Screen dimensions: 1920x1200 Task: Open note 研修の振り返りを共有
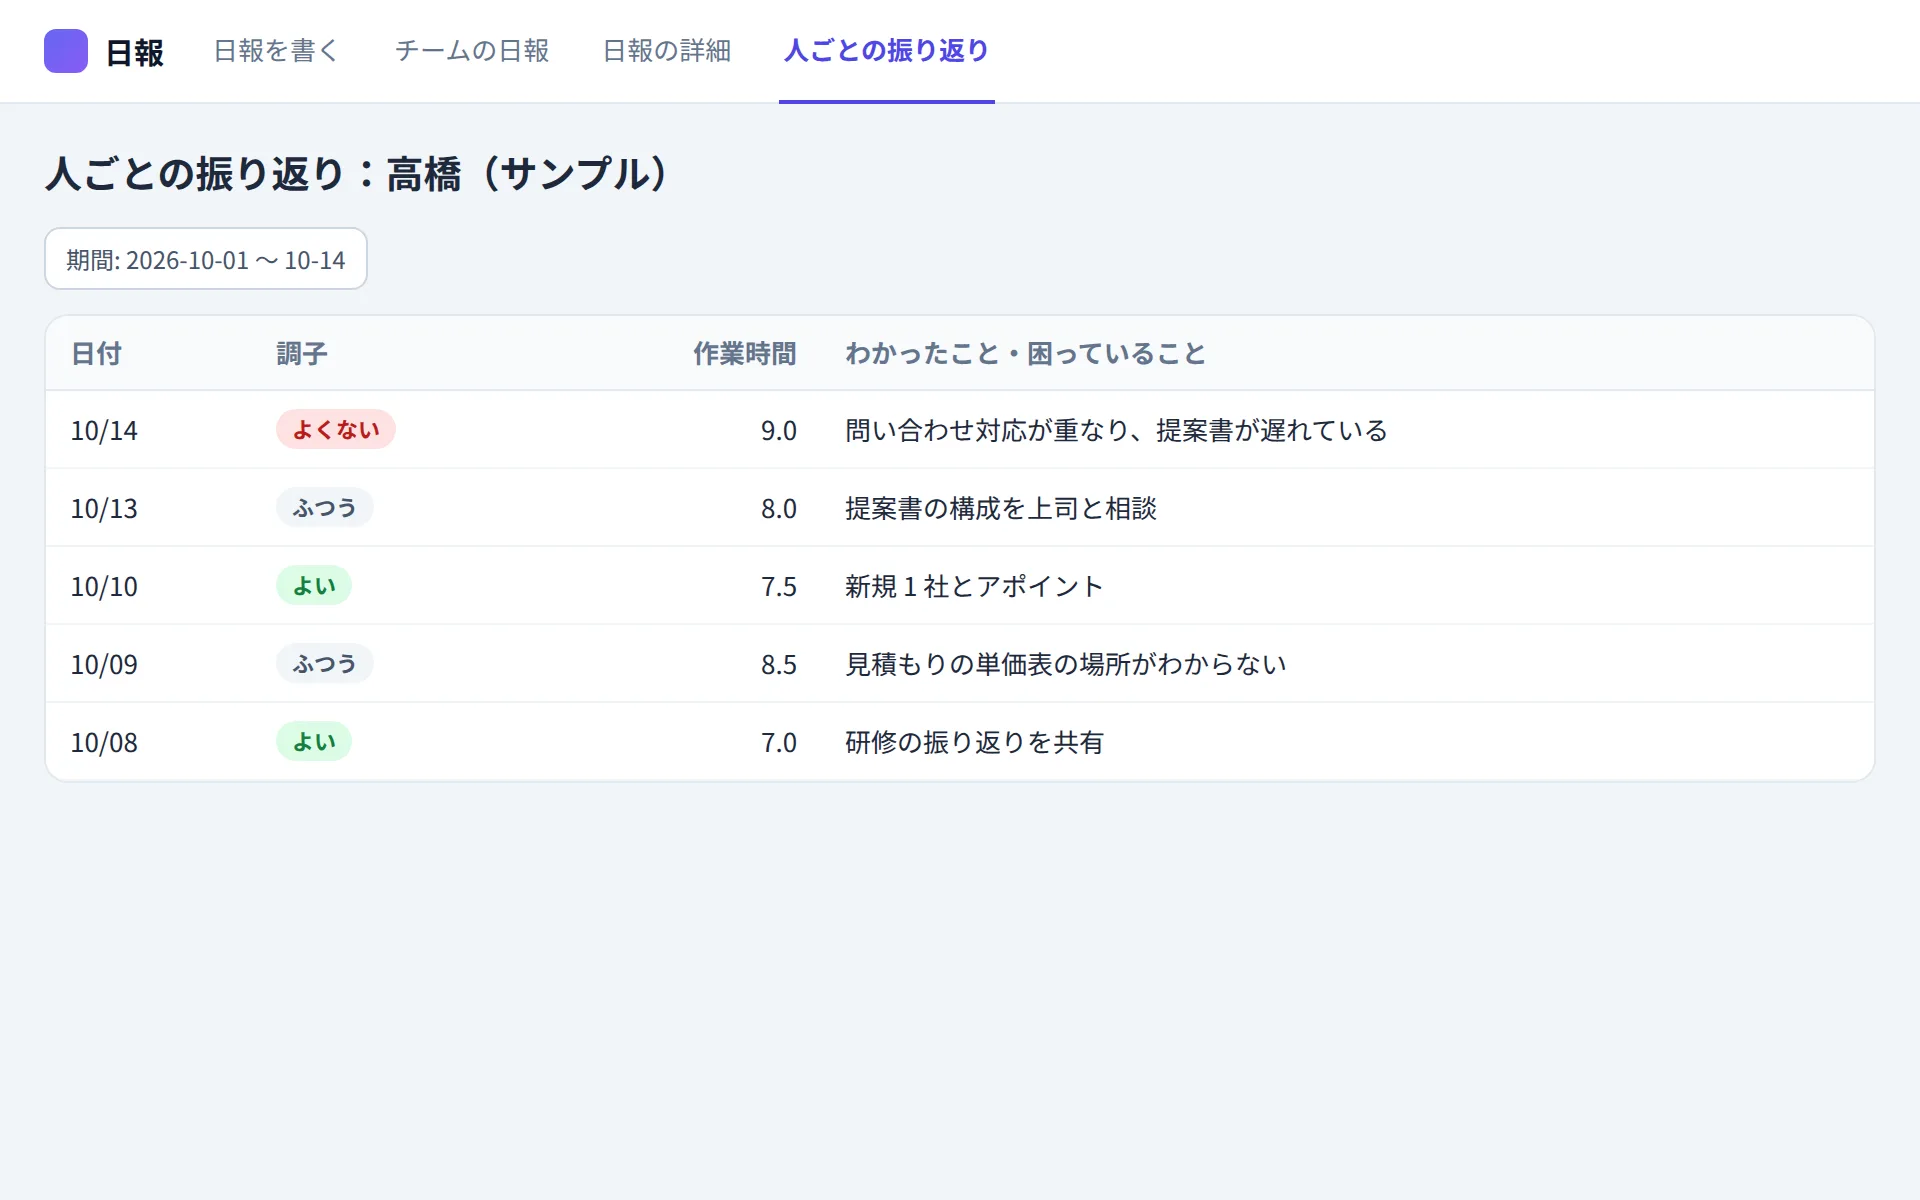974,743
